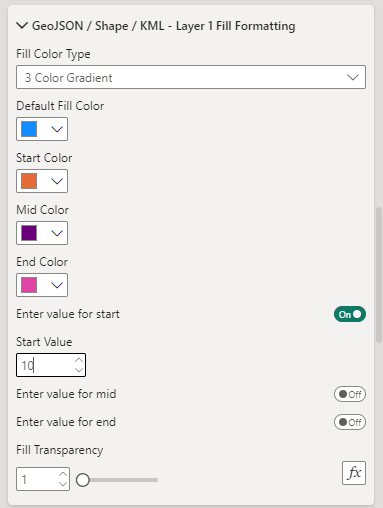Click the purple Mid Color swatch
The image size is (383, 508).
click(x=29, y=233)
